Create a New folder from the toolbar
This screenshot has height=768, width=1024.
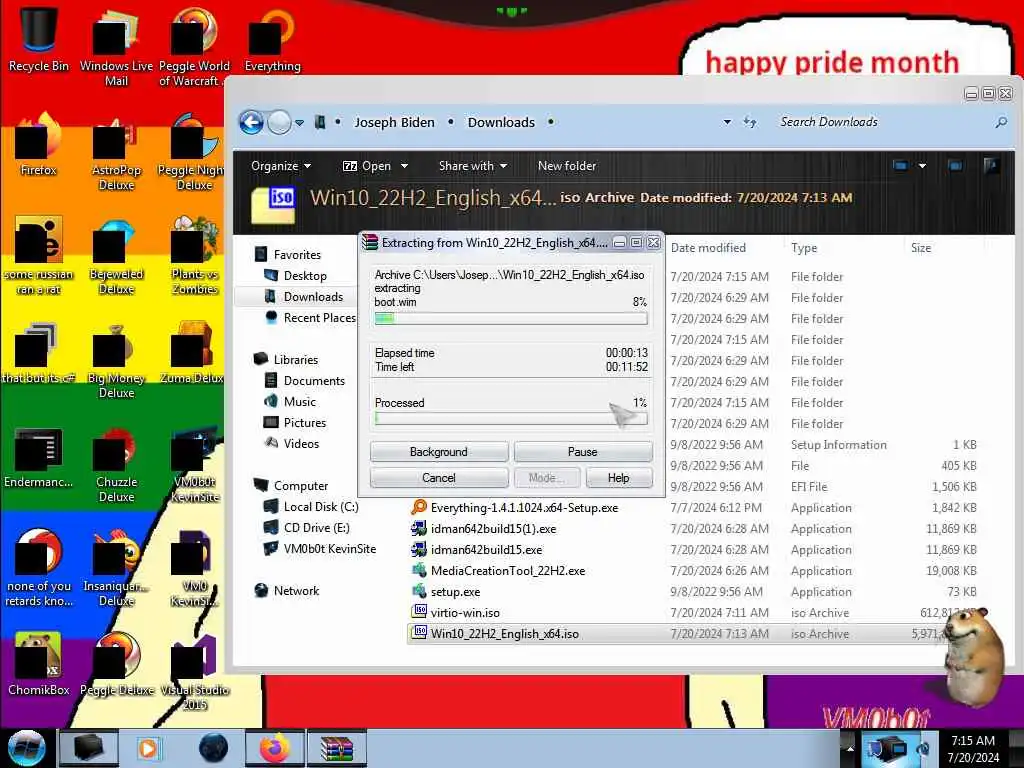pyautogui.click(x=567, y=166)
